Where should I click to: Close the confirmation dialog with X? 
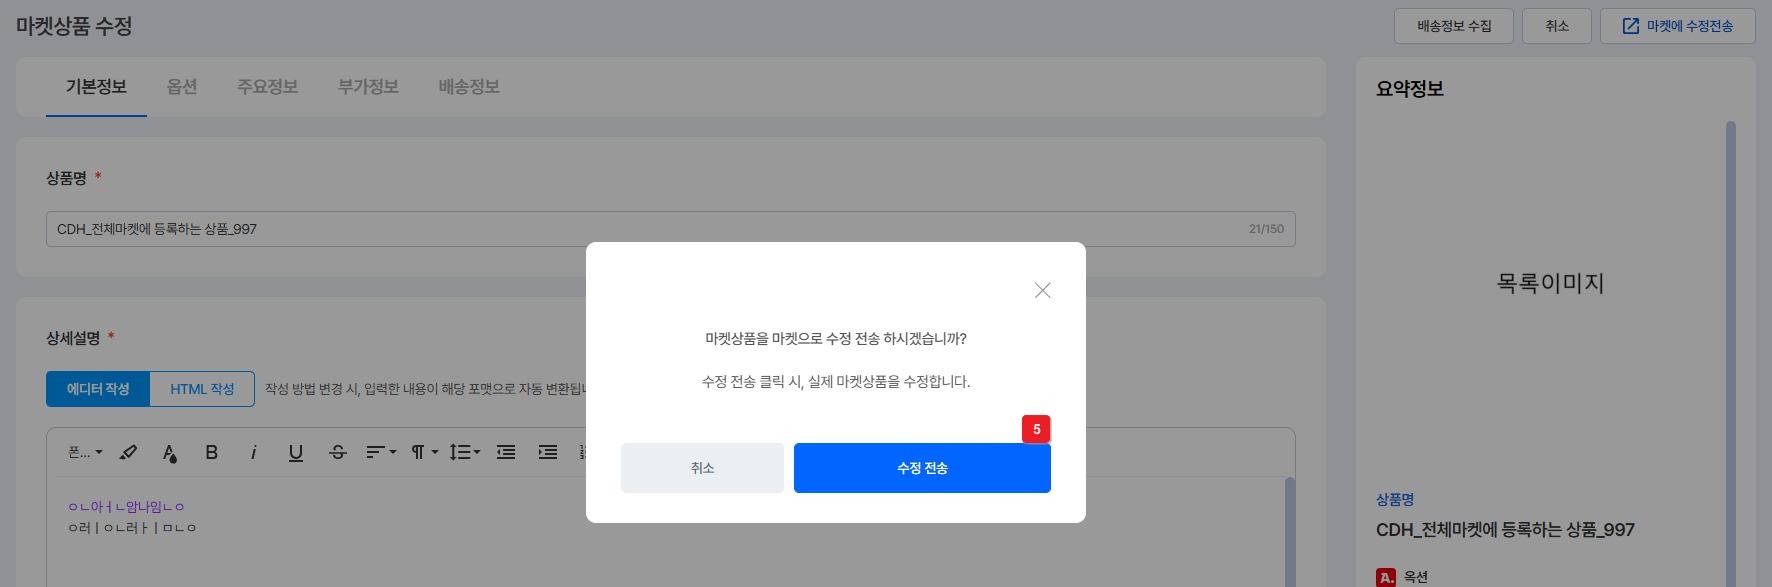click(x=1042, y=290)
